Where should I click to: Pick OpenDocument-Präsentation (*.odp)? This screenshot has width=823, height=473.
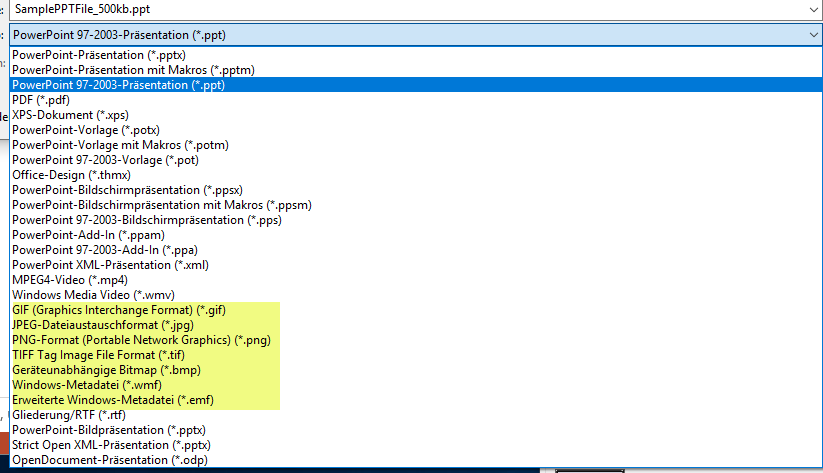click(416, 460)
